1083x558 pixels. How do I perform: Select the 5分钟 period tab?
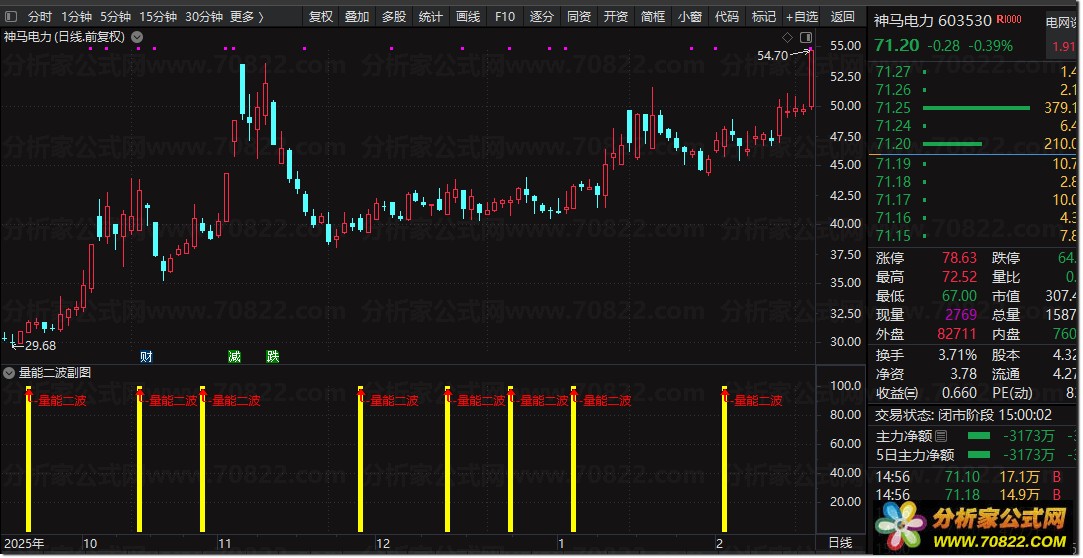(x=115, y=17)
